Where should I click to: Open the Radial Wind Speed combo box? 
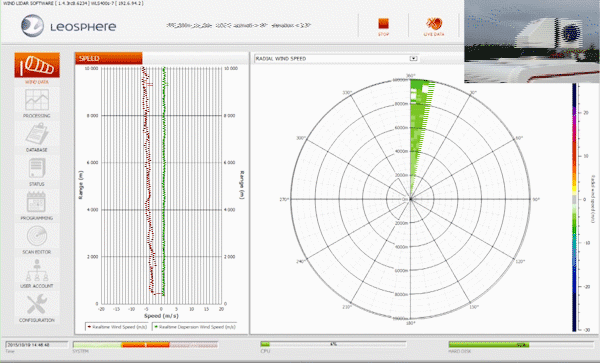(x=336, y=59)
